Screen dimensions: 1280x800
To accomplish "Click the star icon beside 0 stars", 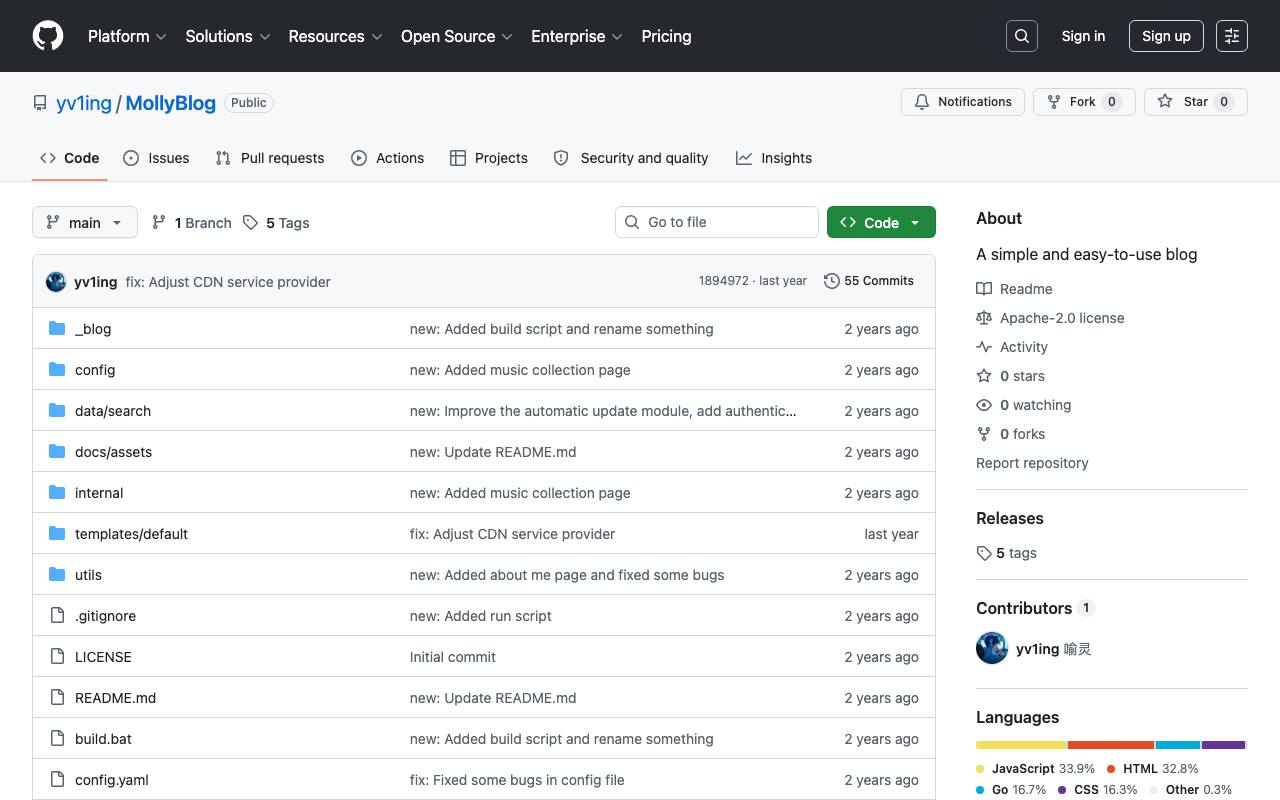I will coord(984,376).
